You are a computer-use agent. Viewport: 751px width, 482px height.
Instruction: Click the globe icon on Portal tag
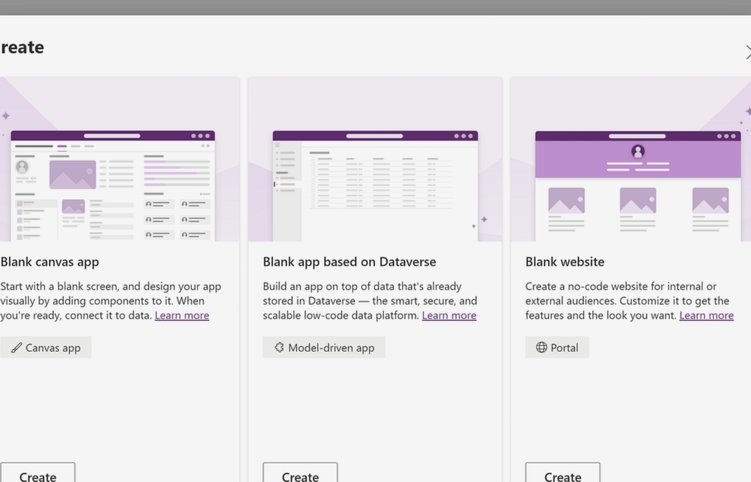(541, 347)
